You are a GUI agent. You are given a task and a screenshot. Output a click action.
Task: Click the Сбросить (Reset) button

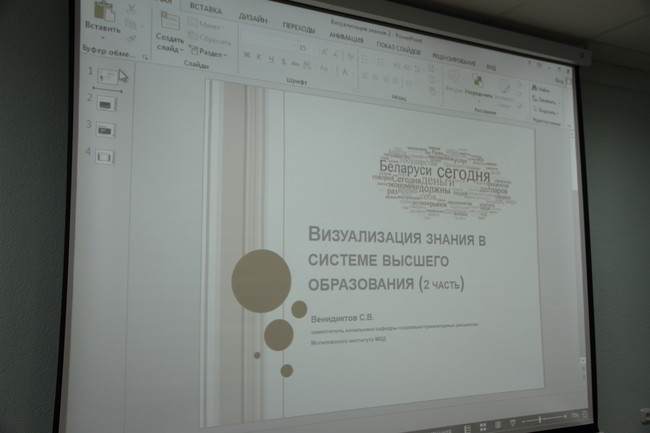(x=210, y=39)
